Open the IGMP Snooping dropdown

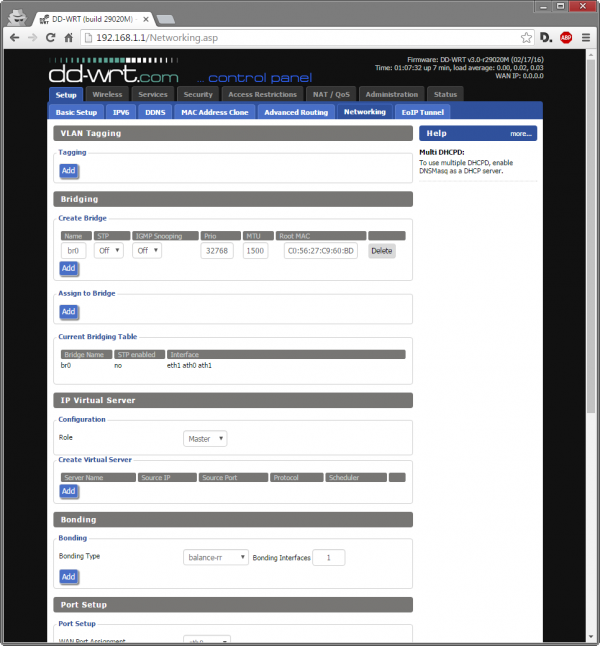point(147,251)
